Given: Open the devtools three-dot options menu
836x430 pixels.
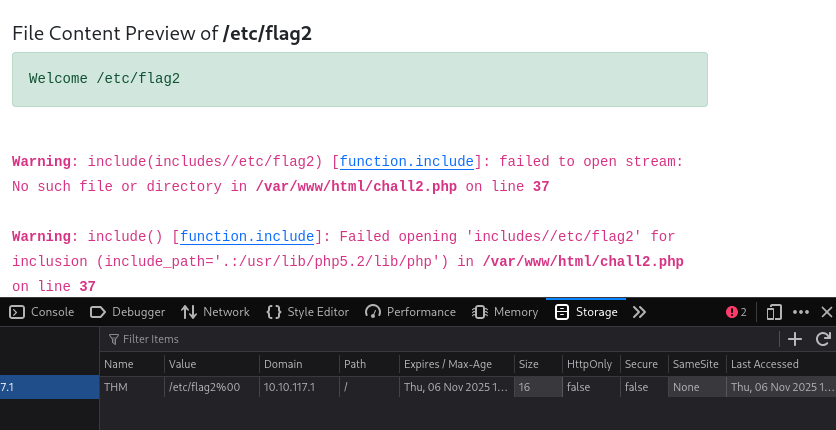Looking at the screenshot, I should pos(801,312).
